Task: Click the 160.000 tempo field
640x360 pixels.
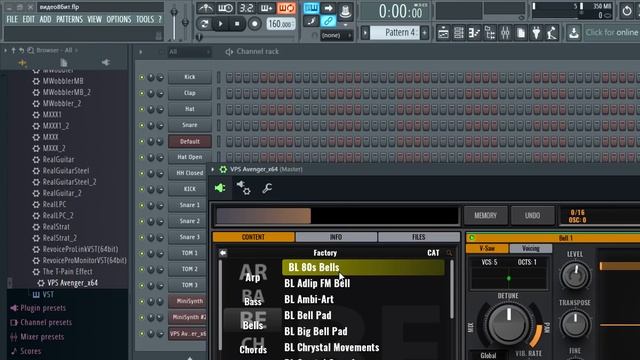Action: click(280, 24)
